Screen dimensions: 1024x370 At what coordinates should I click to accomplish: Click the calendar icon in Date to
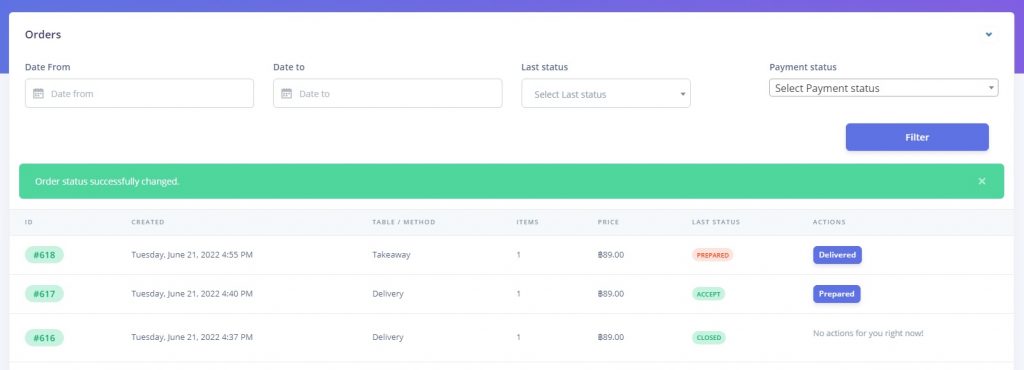pyautogui.click(x=287, y=94)
